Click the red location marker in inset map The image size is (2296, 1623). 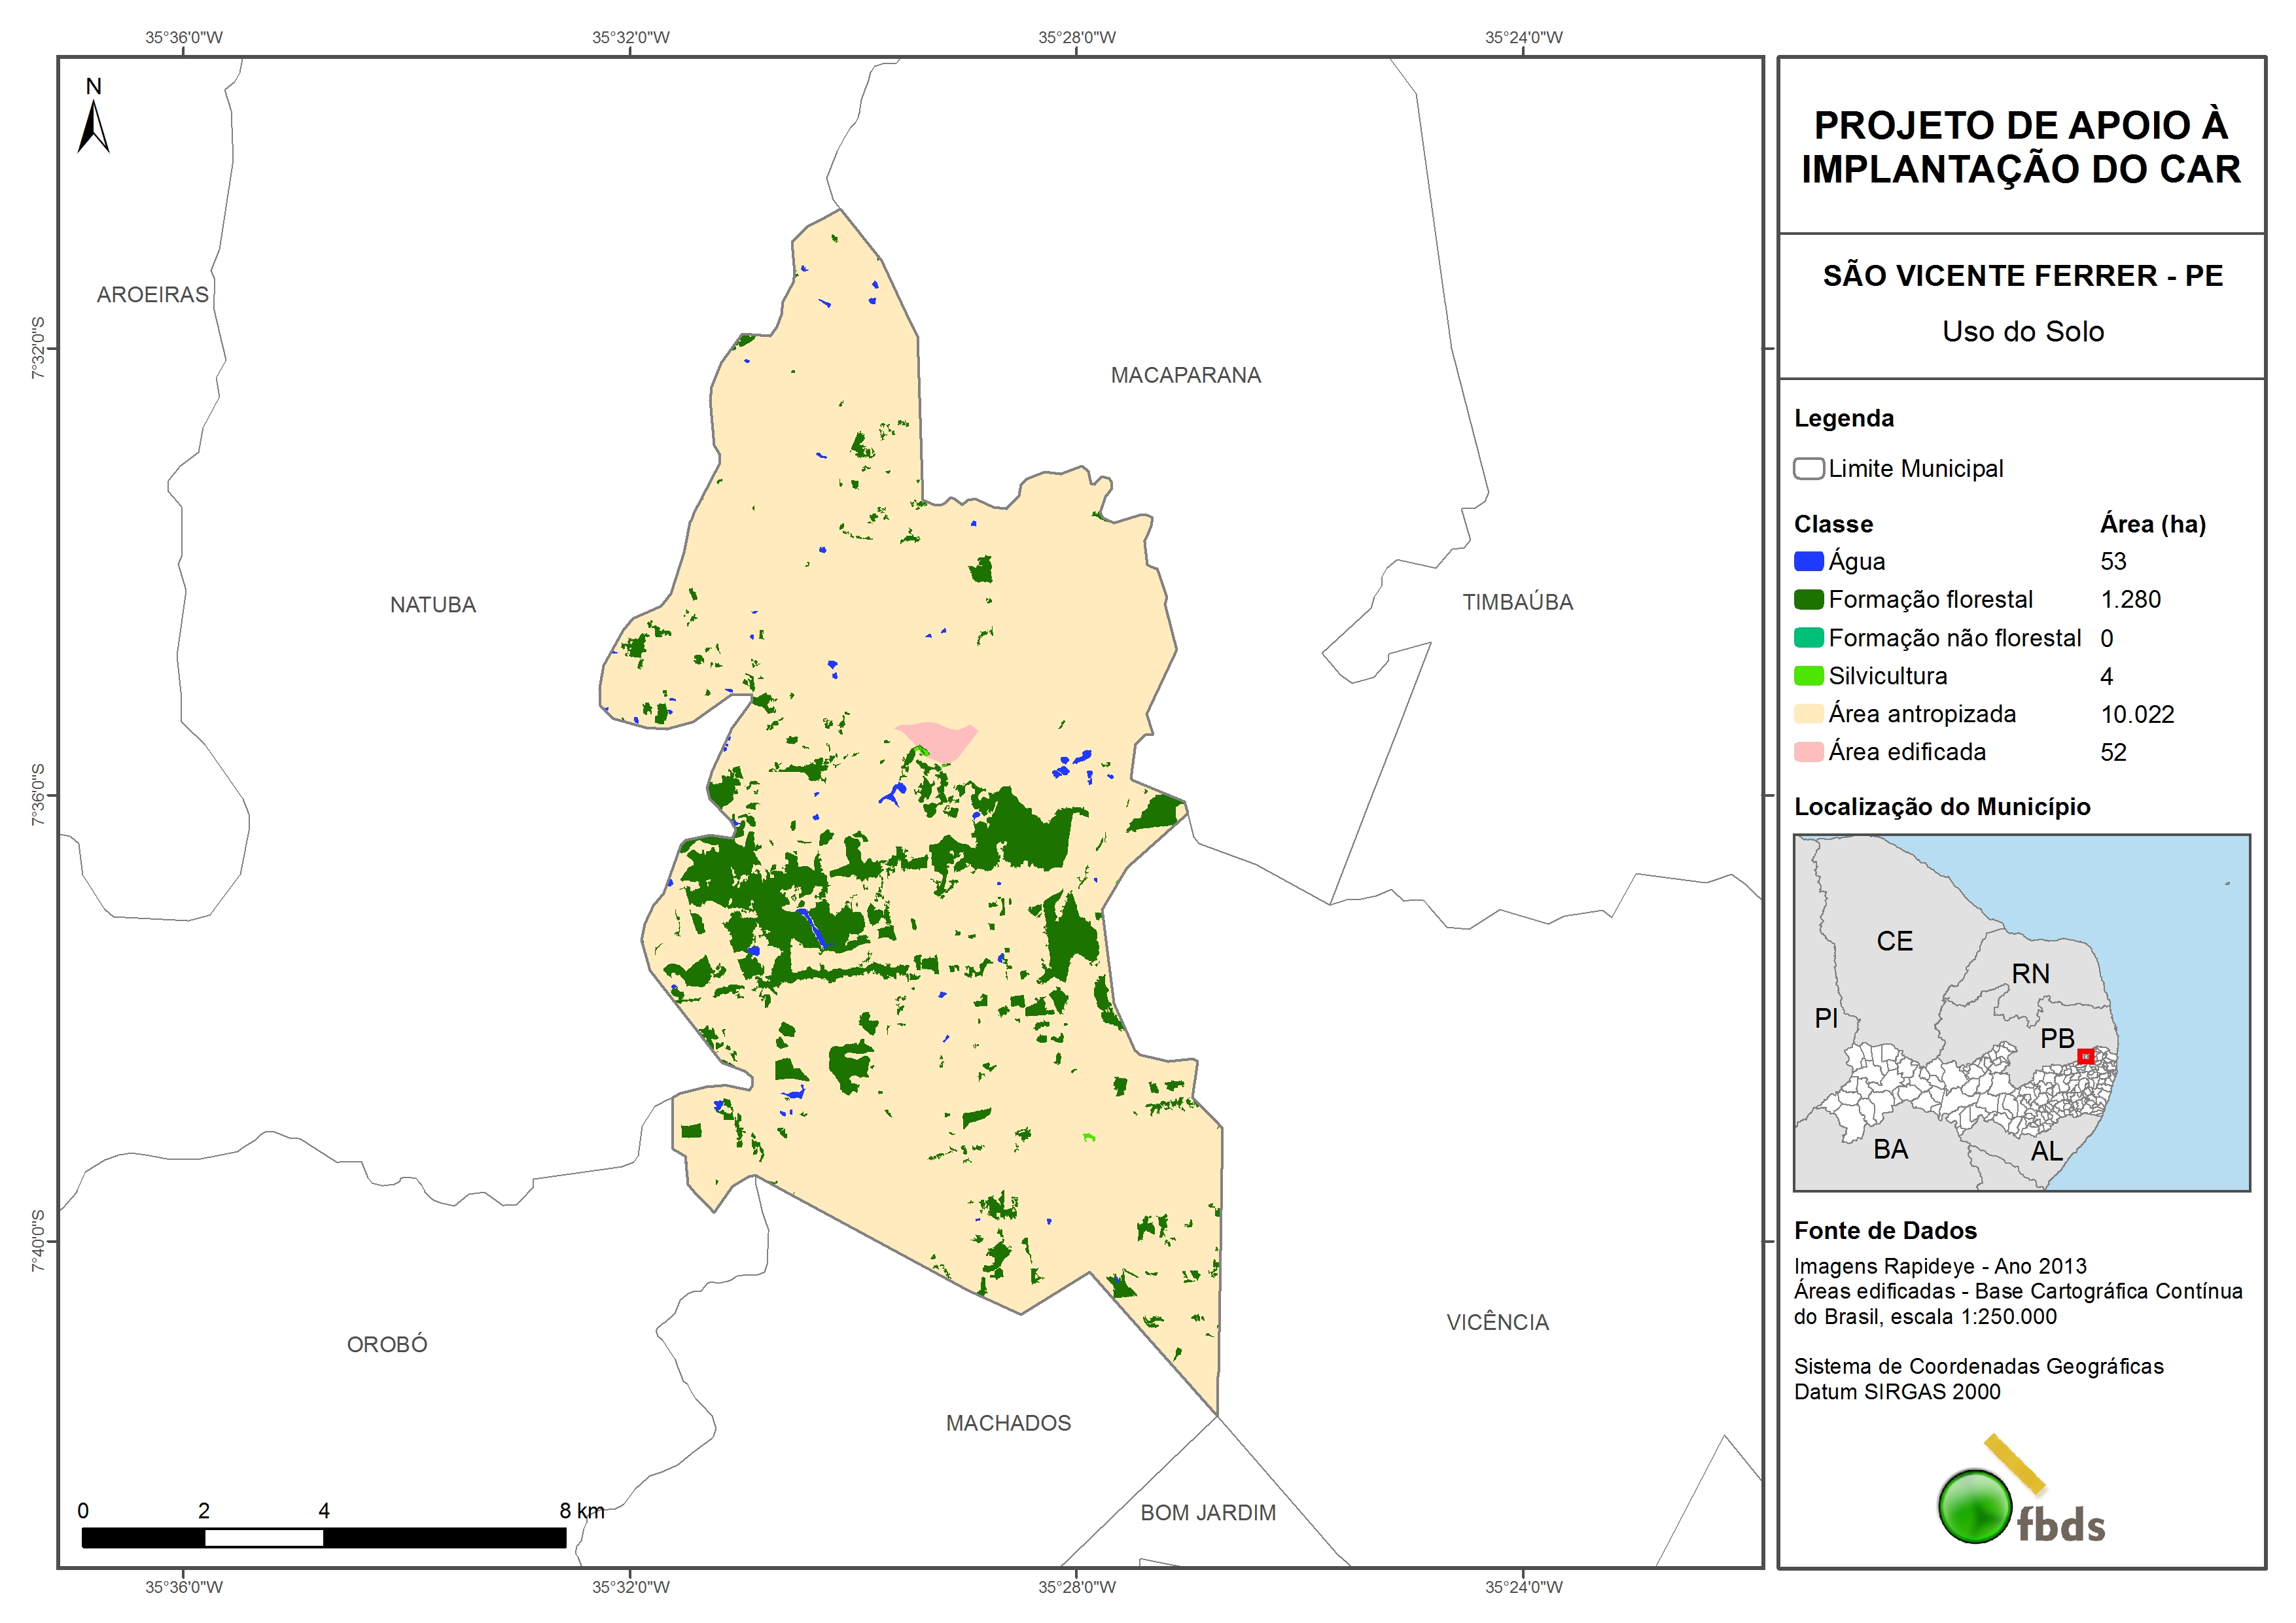[x=2085, y=1056]
